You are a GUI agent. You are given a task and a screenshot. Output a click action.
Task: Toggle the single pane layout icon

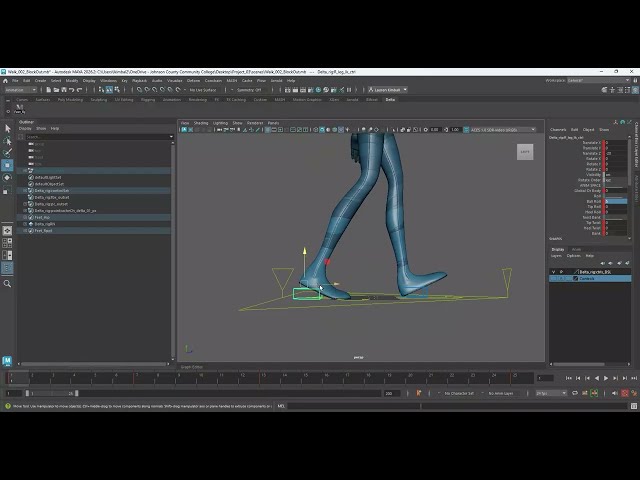(x=7, y=231)
